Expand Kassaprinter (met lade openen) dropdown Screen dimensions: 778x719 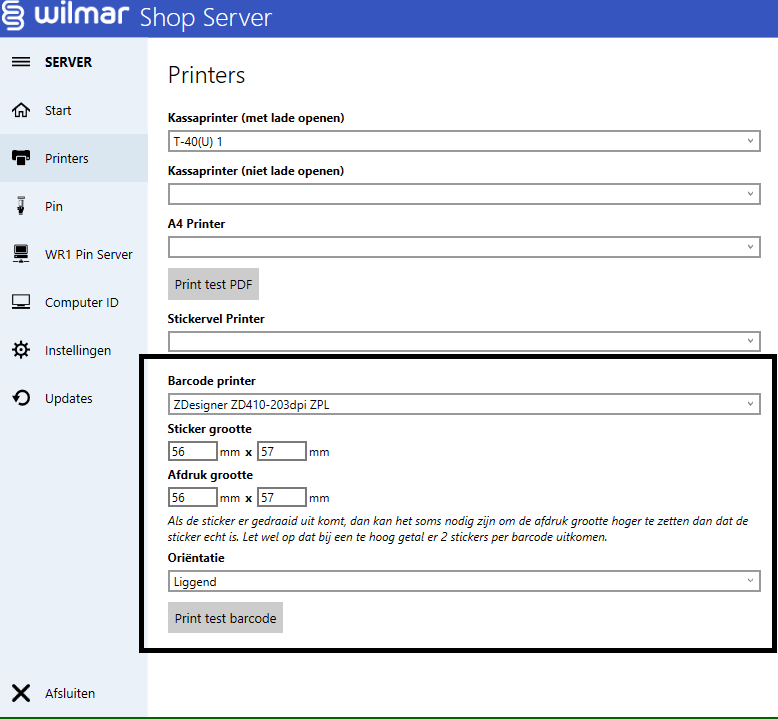(463, 141)
